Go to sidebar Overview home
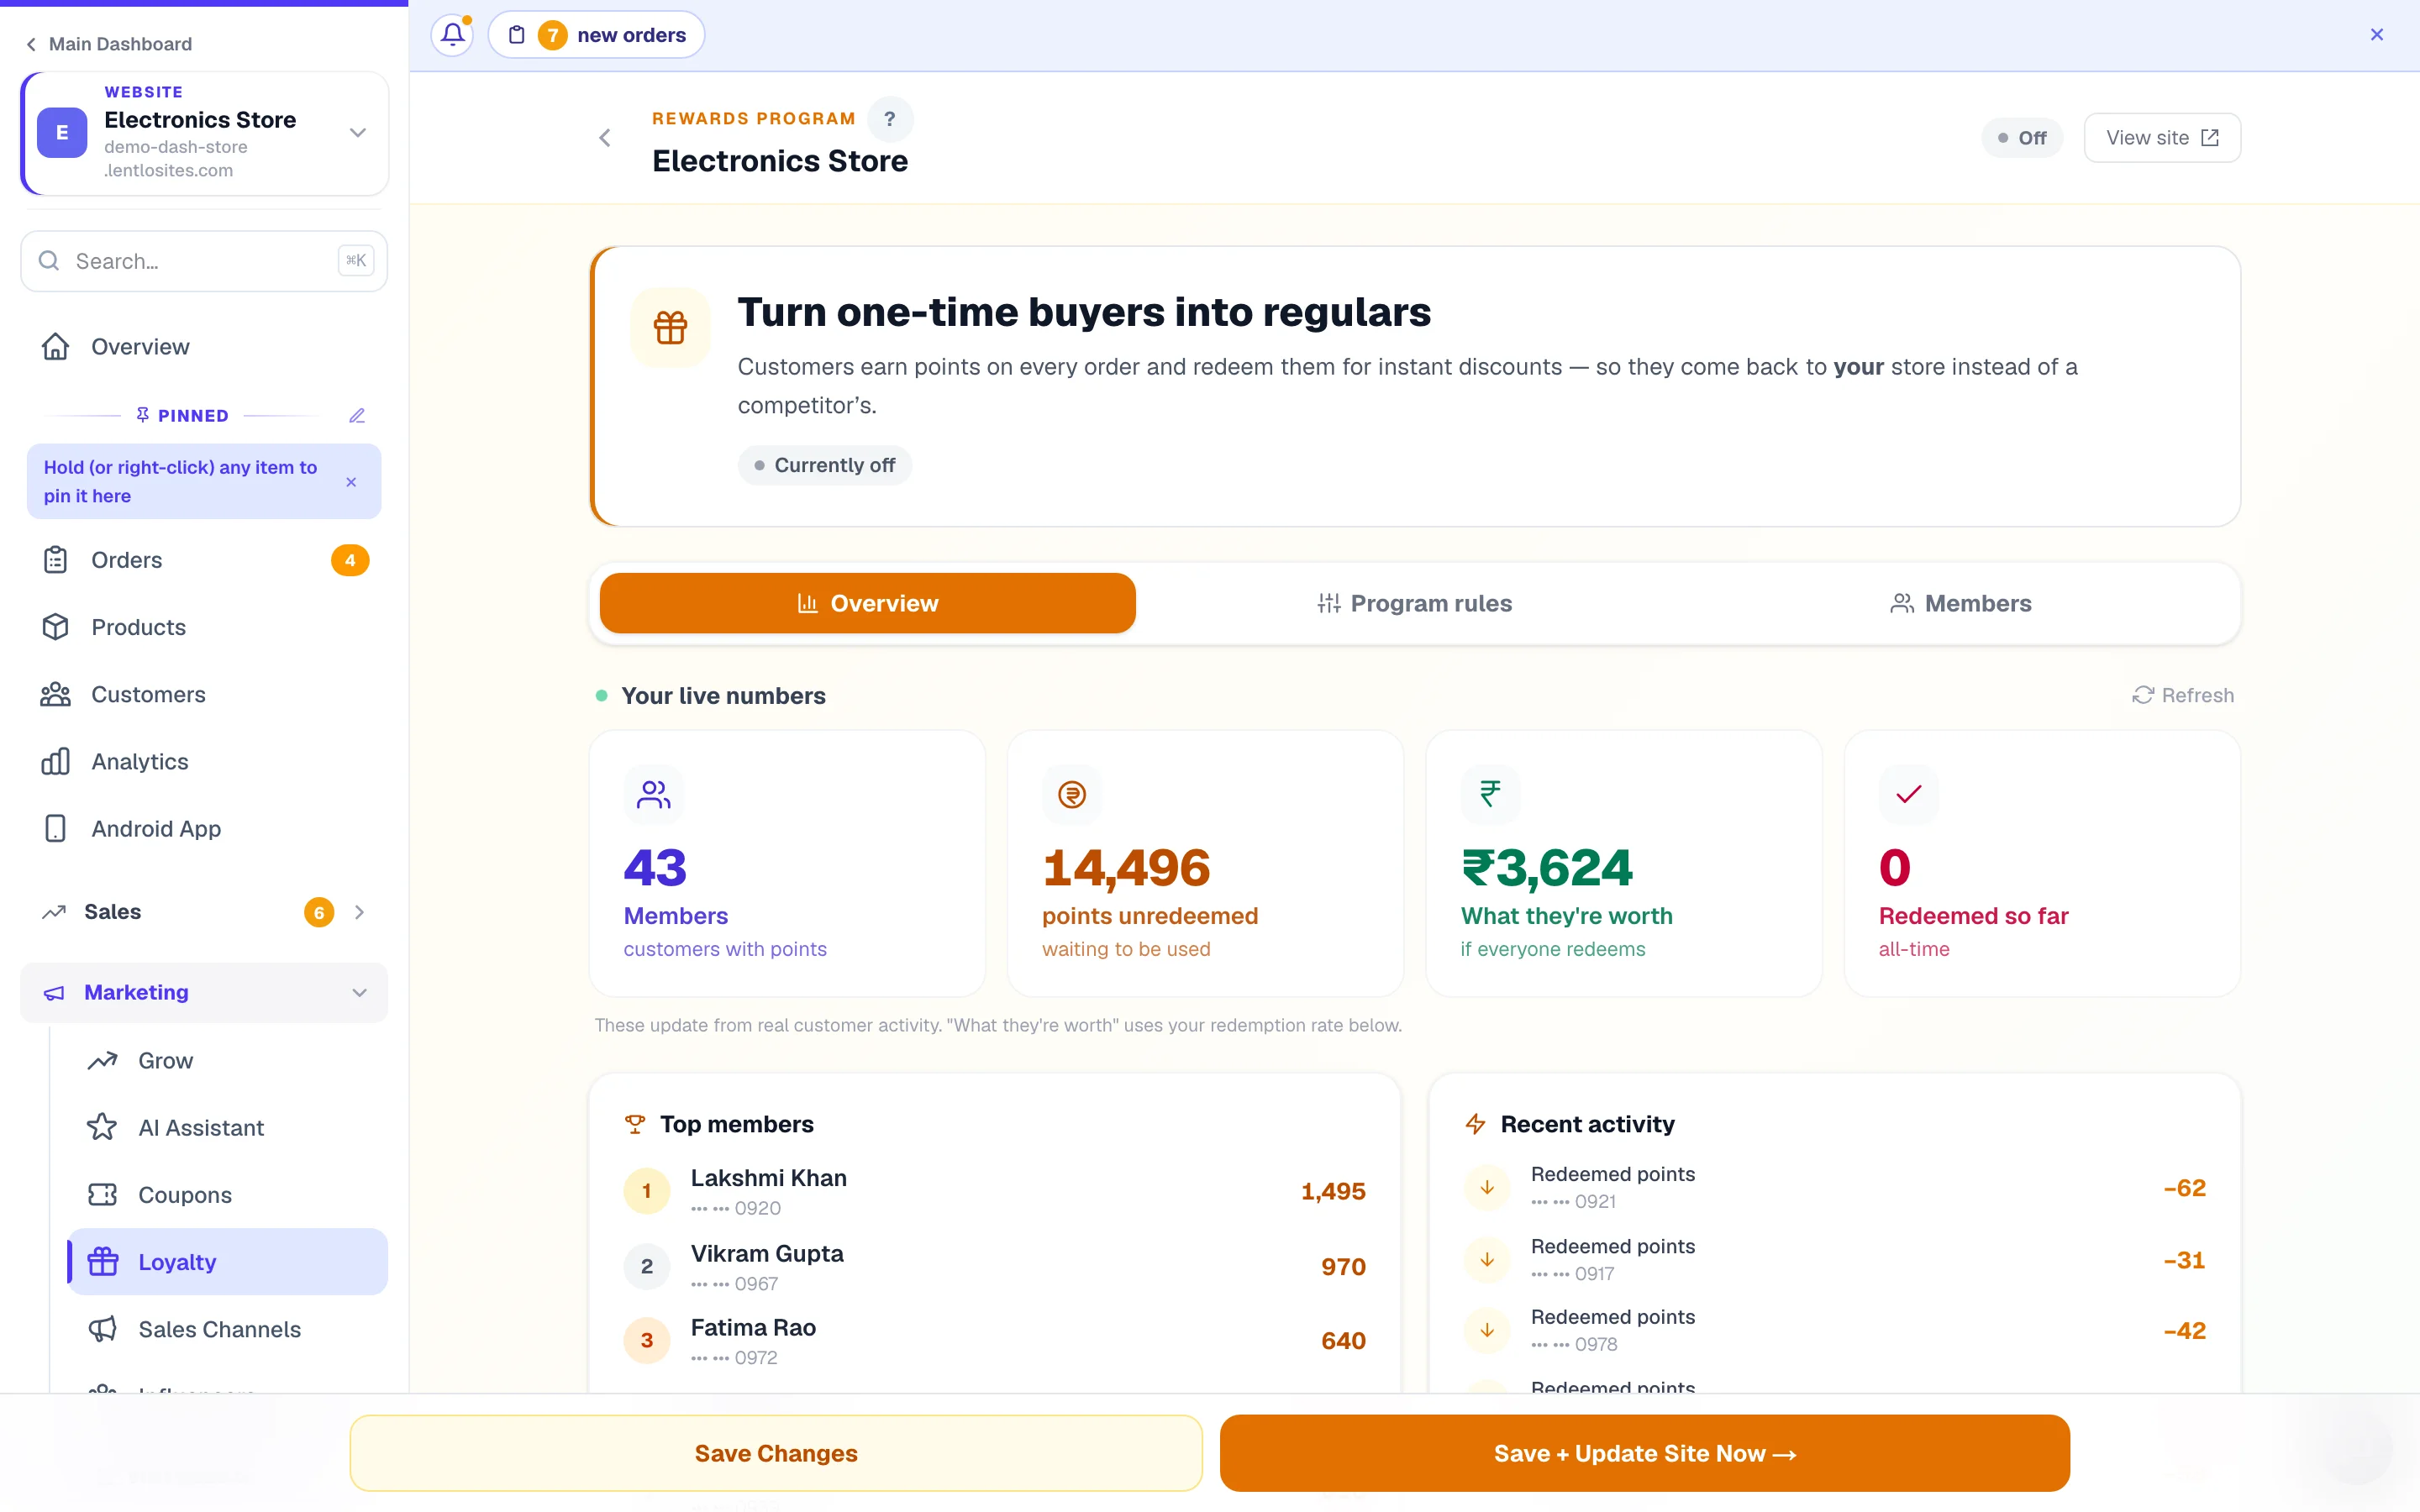Screen dimensions: 2420x1512 pos(204,346)
